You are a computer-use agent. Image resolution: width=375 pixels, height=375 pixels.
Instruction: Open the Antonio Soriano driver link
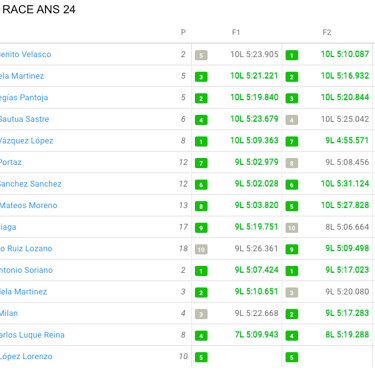click(x=26, y=270)
